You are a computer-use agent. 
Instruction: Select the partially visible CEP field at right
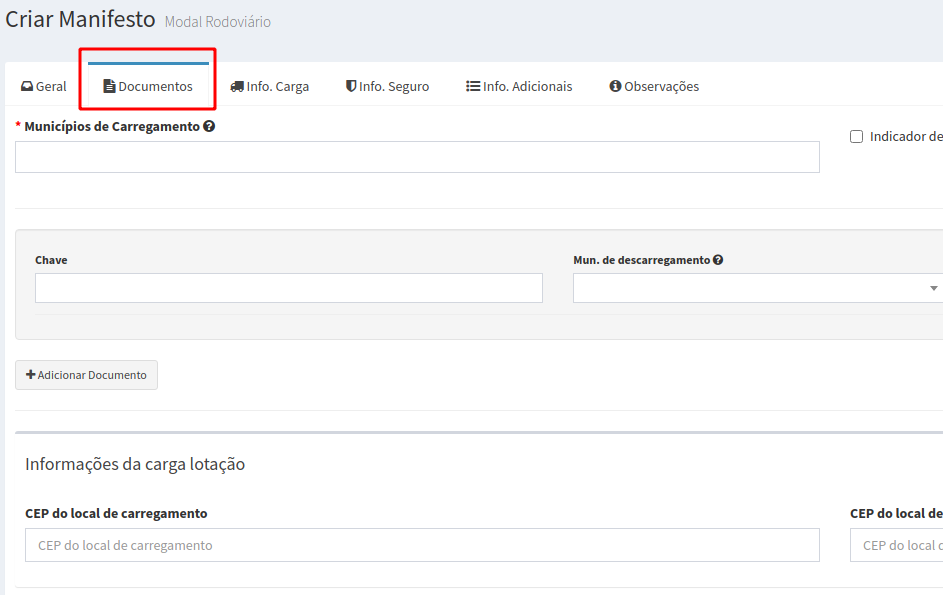pos(897,545)
